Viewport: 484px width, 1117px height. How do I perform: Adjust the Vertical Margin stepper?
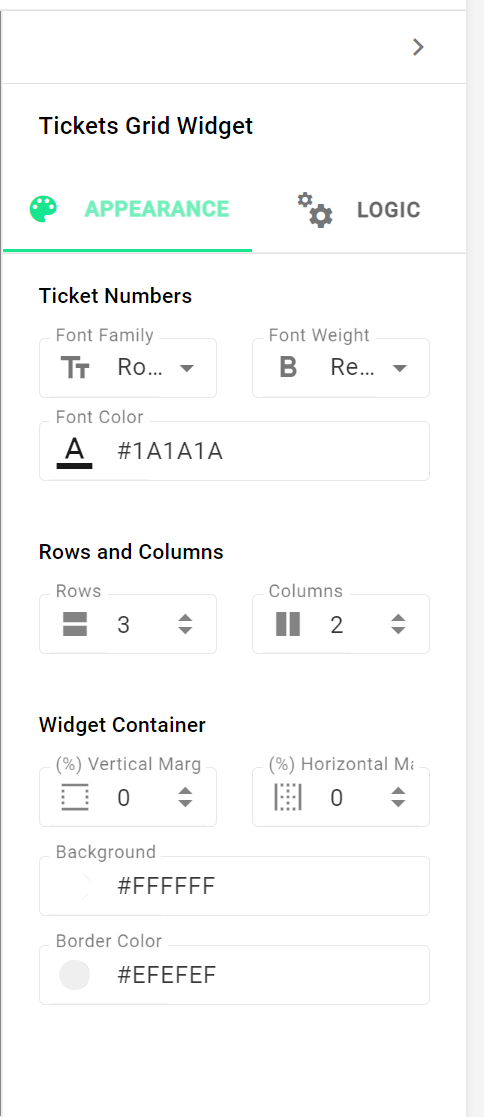(x=185, y=797)
